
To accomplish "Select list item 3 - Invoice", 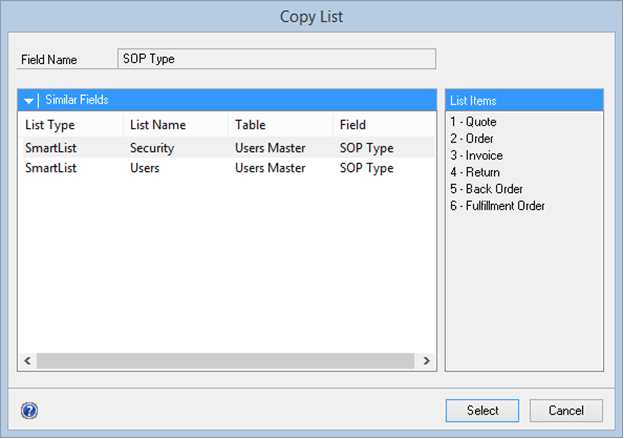I will (476, 155).
